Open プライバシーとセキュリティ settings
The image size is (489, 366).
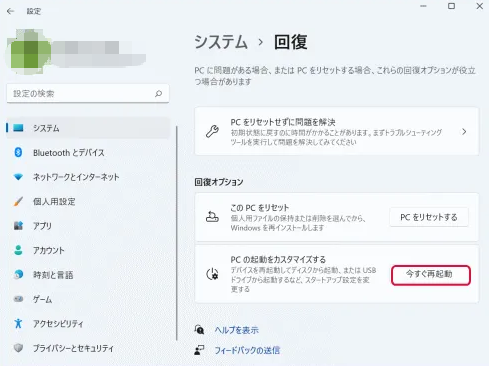click(88, 348)
